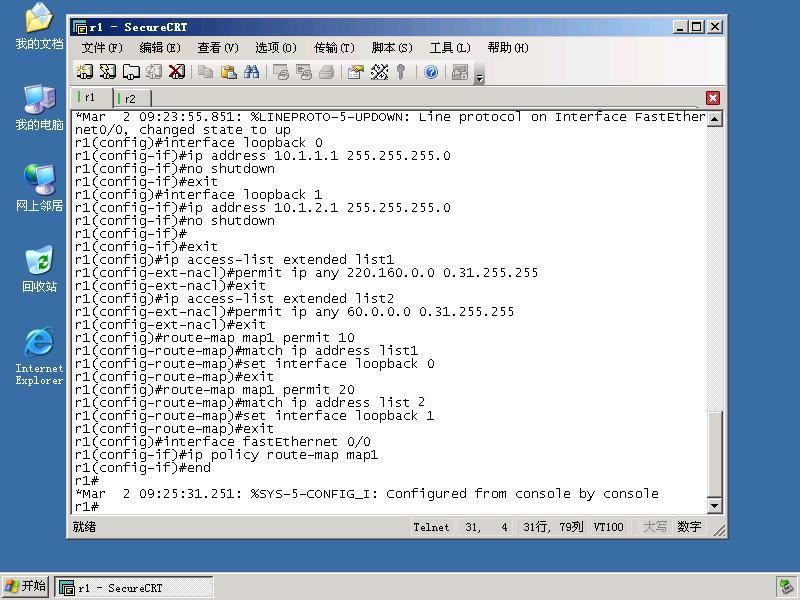Image resolution: width=800 pixels, height=600 pixels.
Task: Click the Find binoculars icon
Action: pyautogui.click(x=252, y=72)
